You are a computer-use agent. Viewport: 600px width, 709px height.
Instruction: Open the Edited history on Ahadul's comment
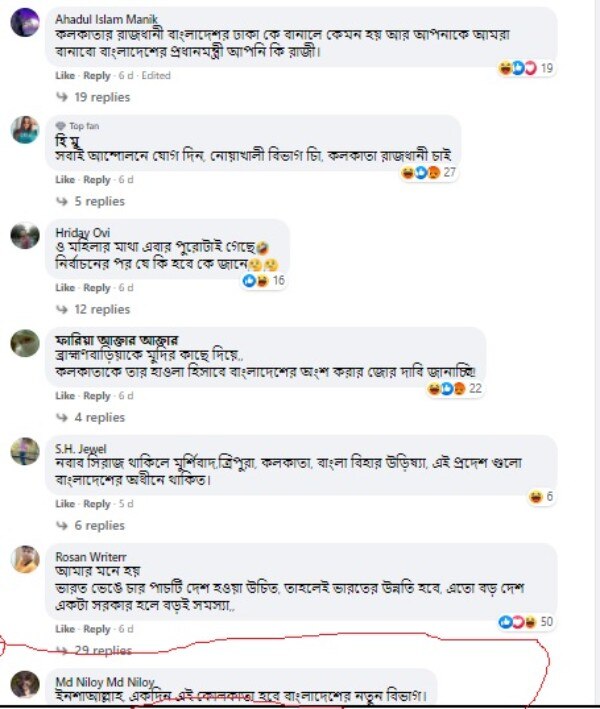tap(155, 75)
